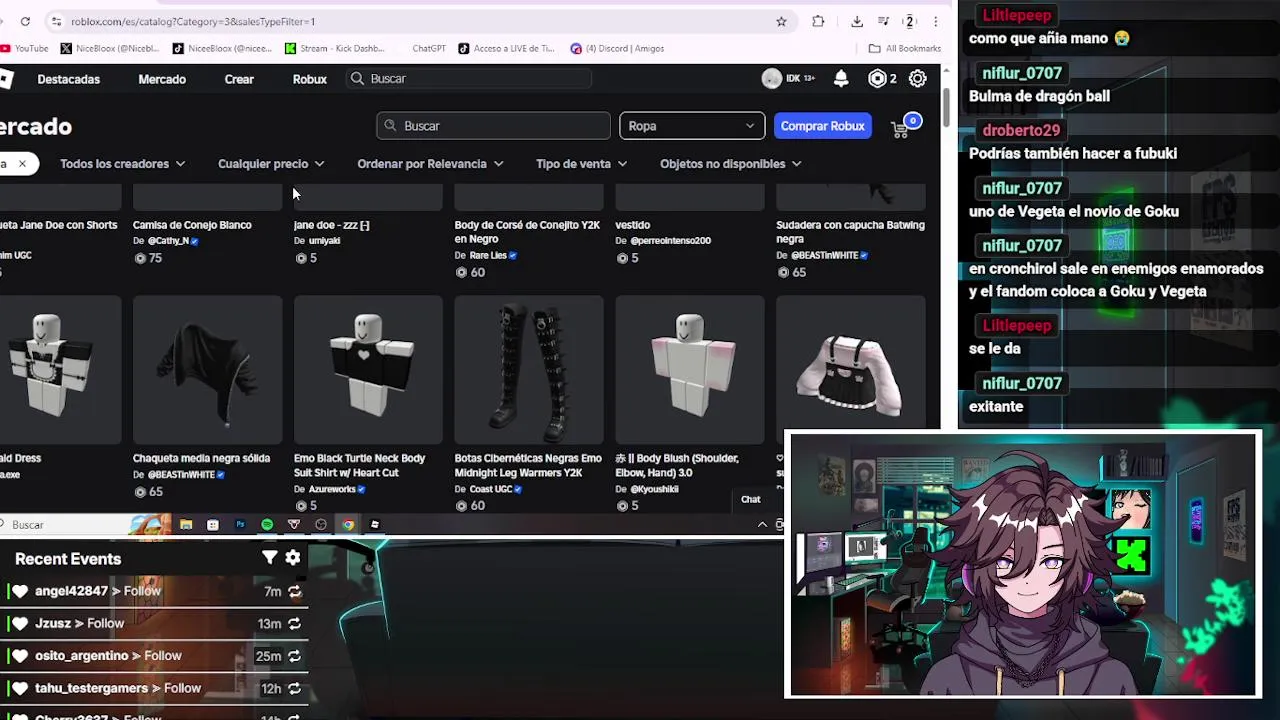Filter the Recent Events list
The image size is (1280, 720).
(x=270, y=558)
